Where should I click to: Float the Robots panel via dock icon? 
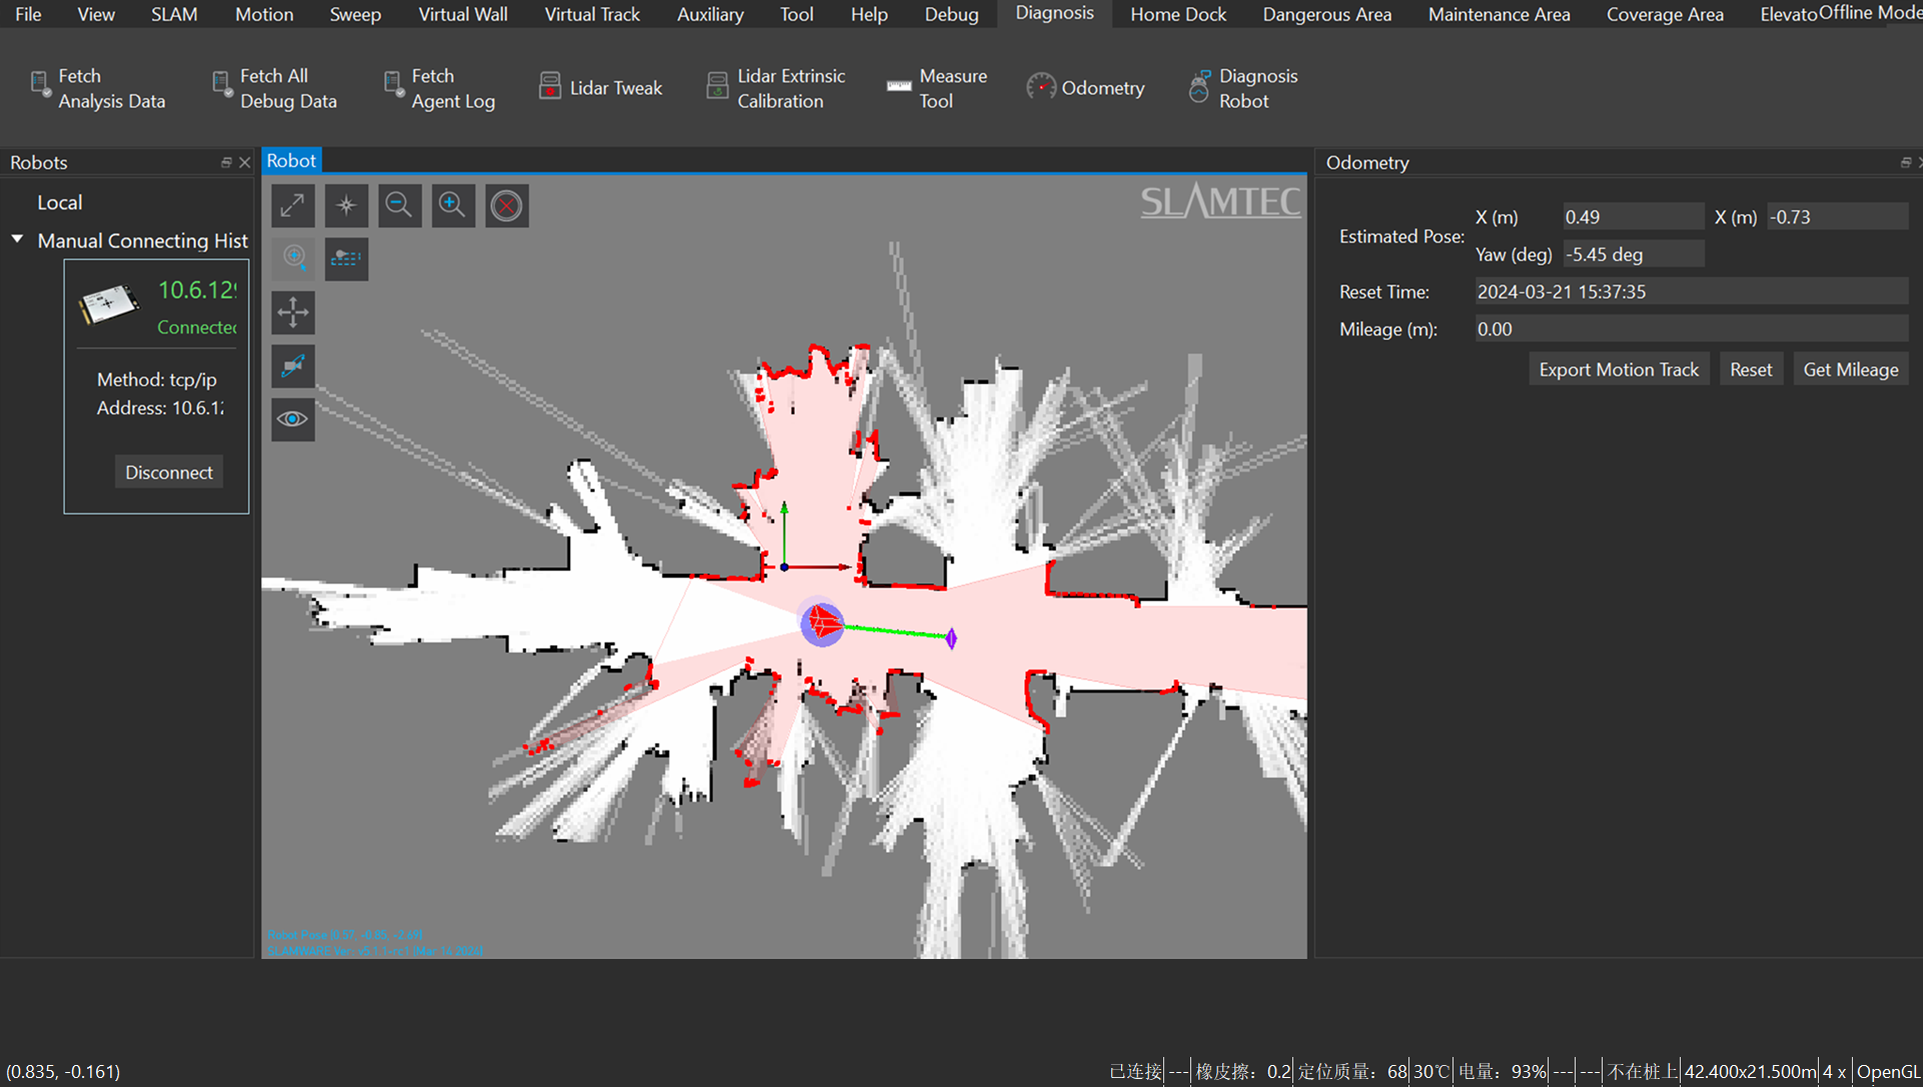226,162
